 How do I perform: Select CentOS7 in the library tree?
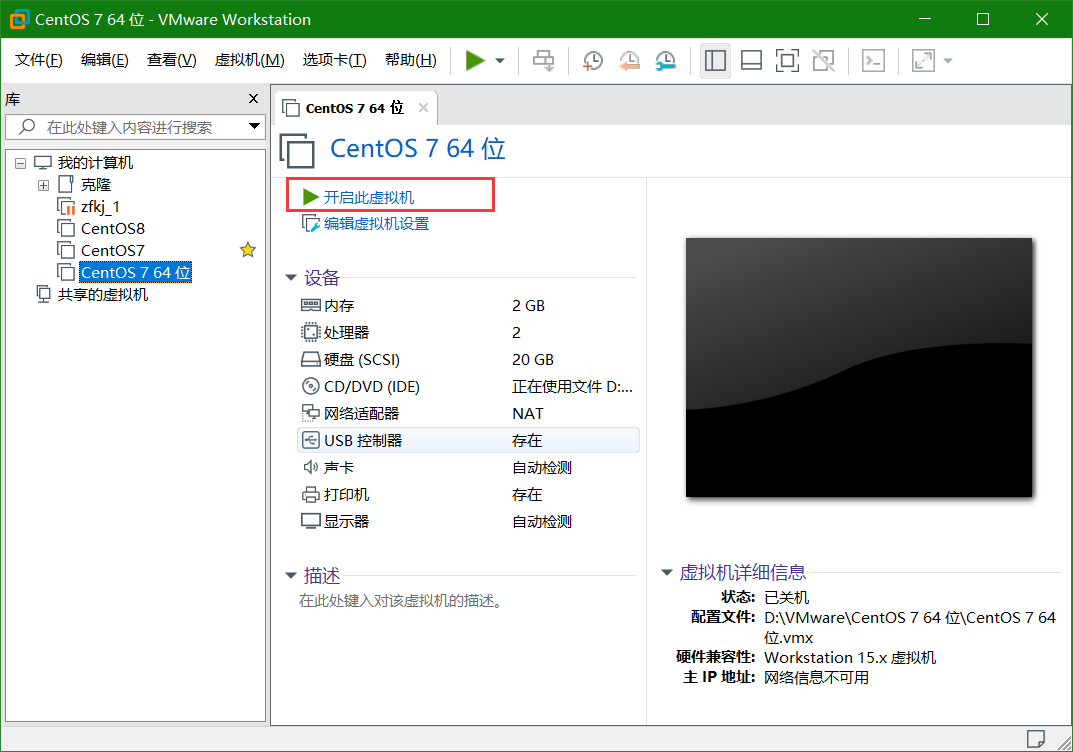point(112,250)
